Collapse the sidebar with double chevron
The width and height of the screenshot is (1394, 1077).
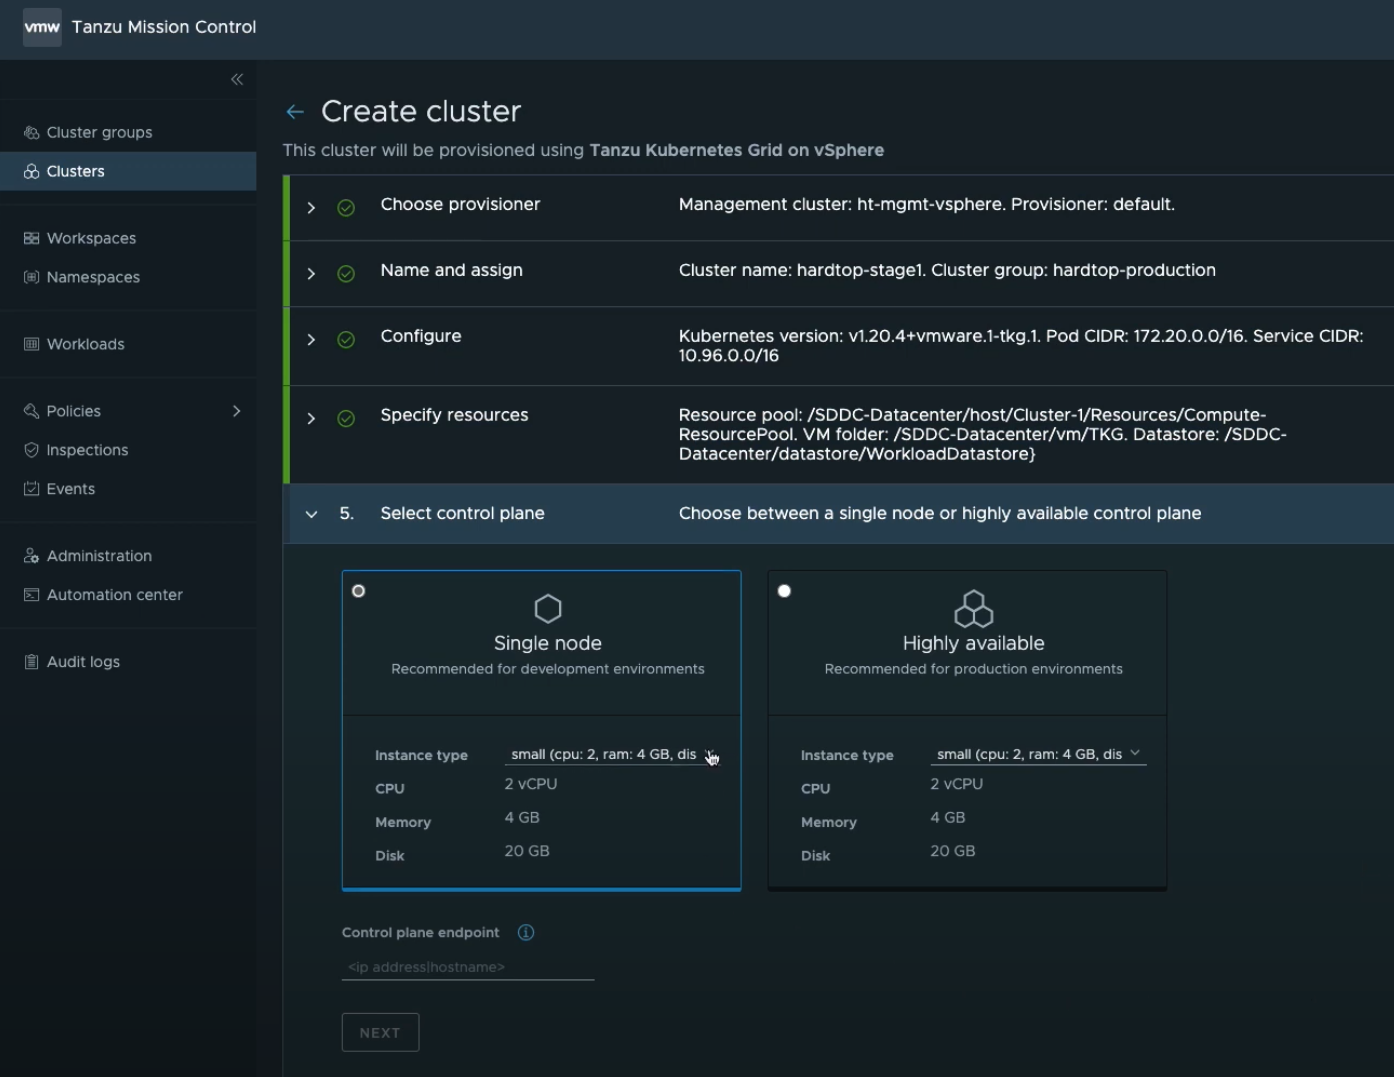click(237, 79)
